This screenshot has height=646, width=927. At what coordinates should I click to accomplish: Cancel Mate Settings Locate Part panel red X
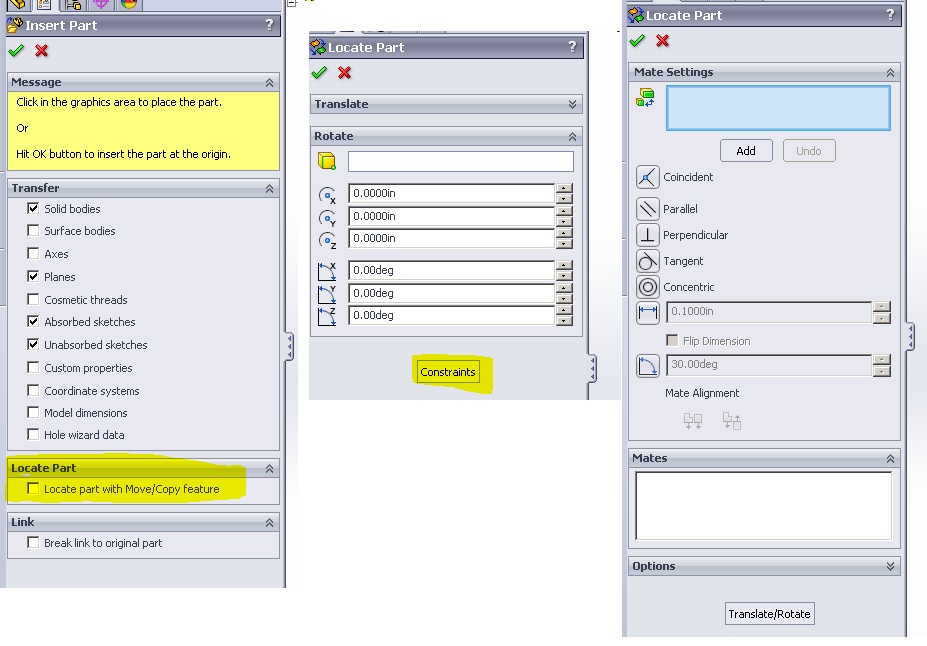[x=663, y=41]
